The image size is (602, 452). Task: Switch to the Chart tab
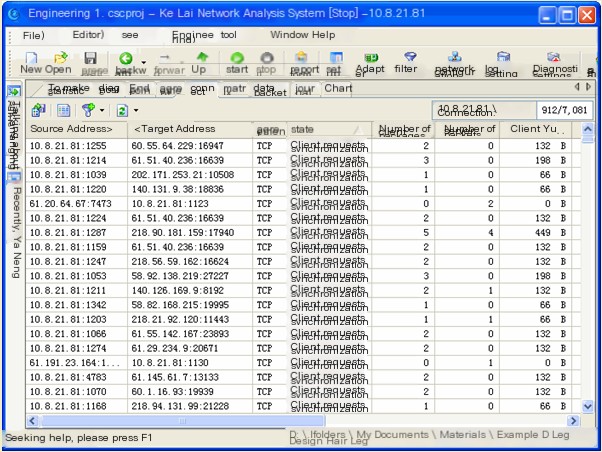(x=338, y=88)
